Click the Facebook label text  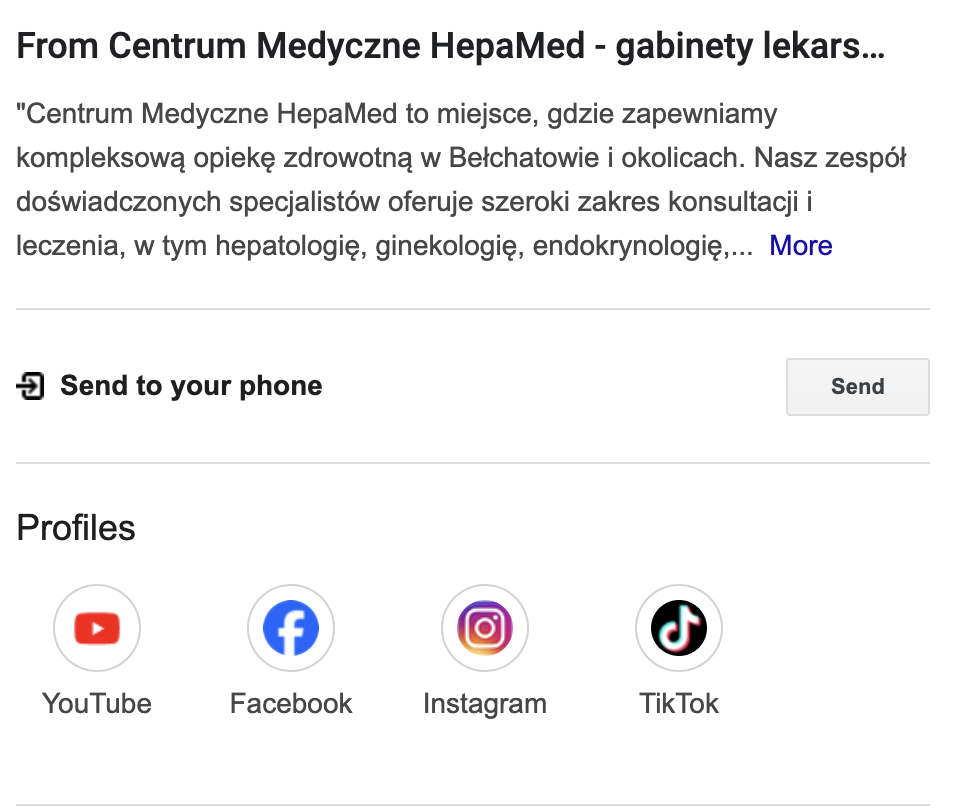290,703
